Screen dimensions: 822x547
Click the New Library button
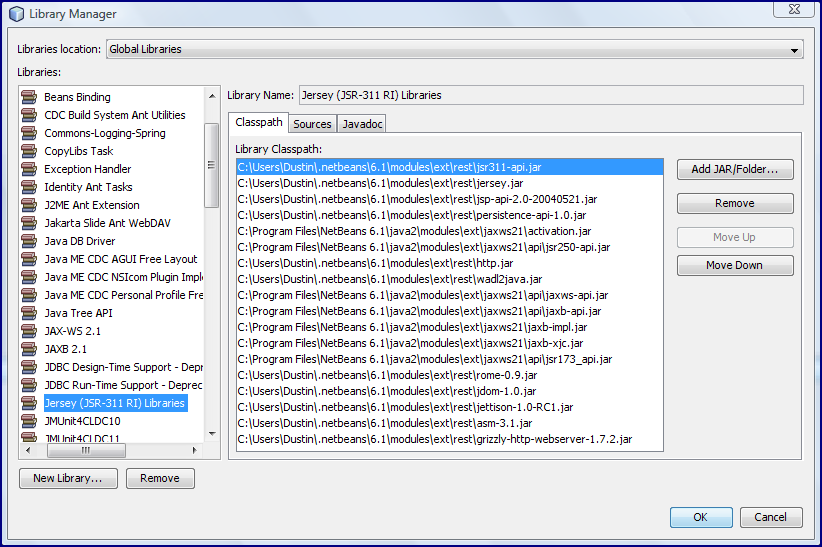[x=68, y=478]
